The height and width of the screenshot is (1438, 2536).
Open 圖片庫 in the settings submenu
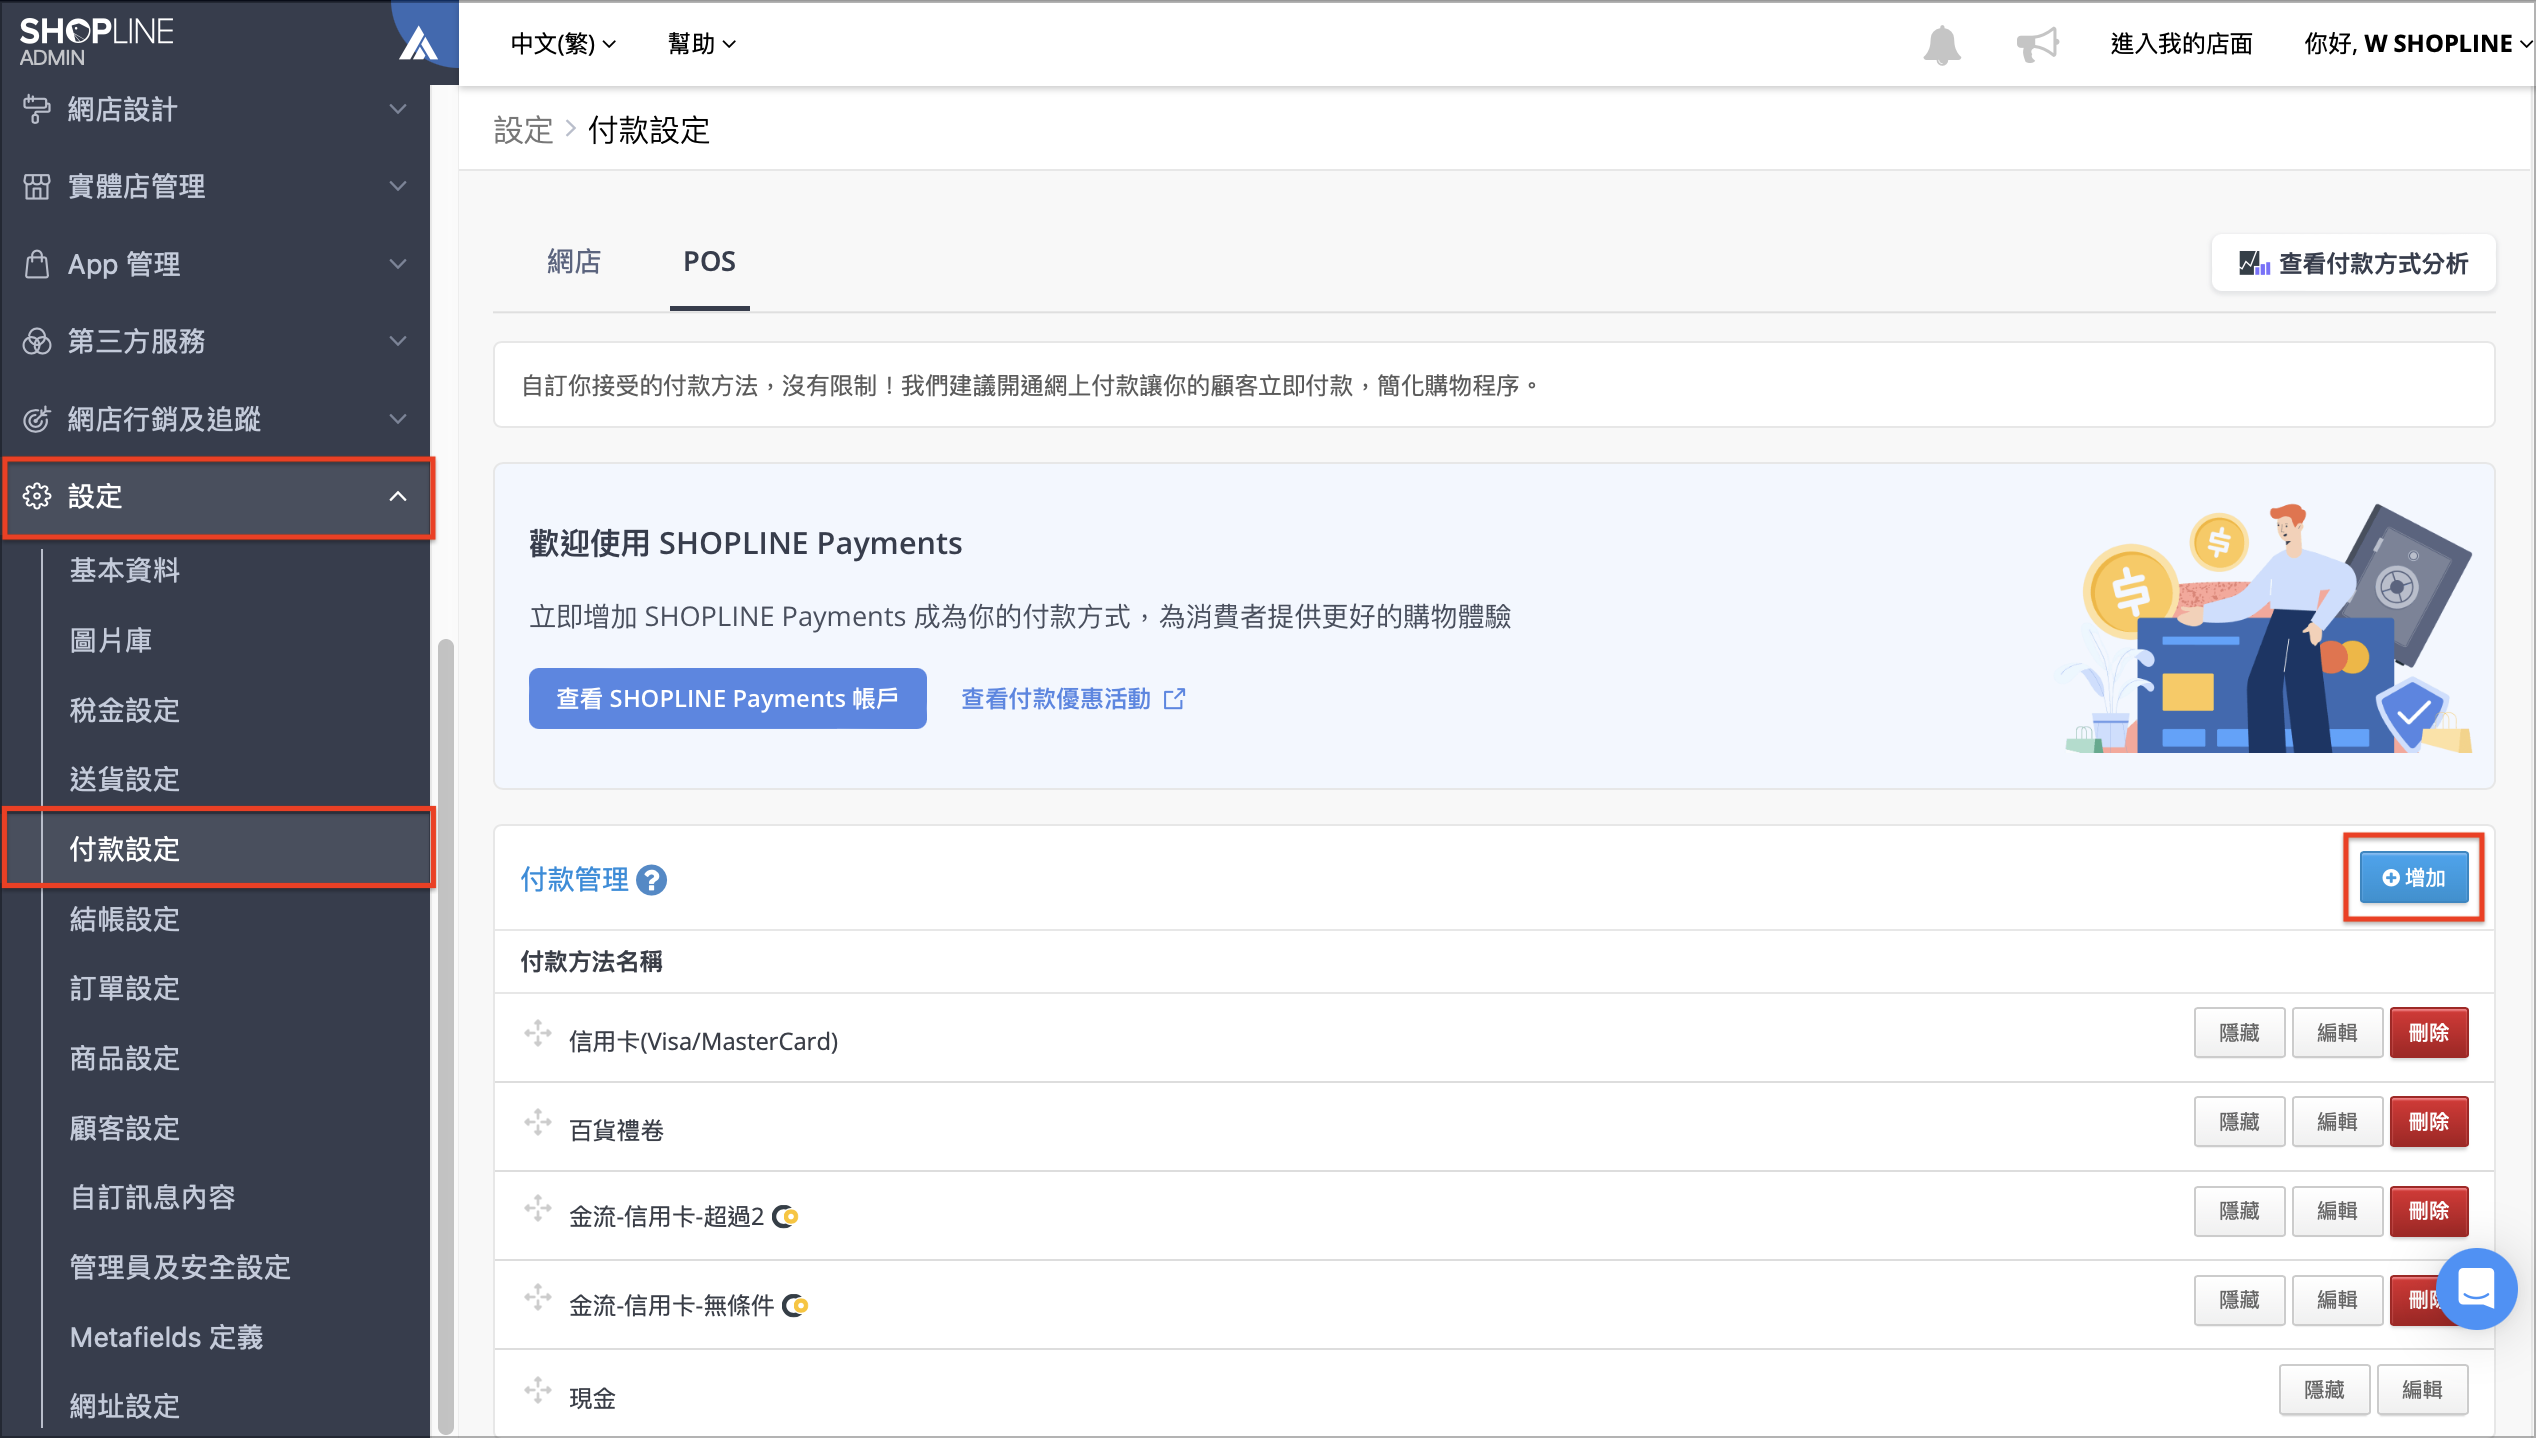[110, 640]
